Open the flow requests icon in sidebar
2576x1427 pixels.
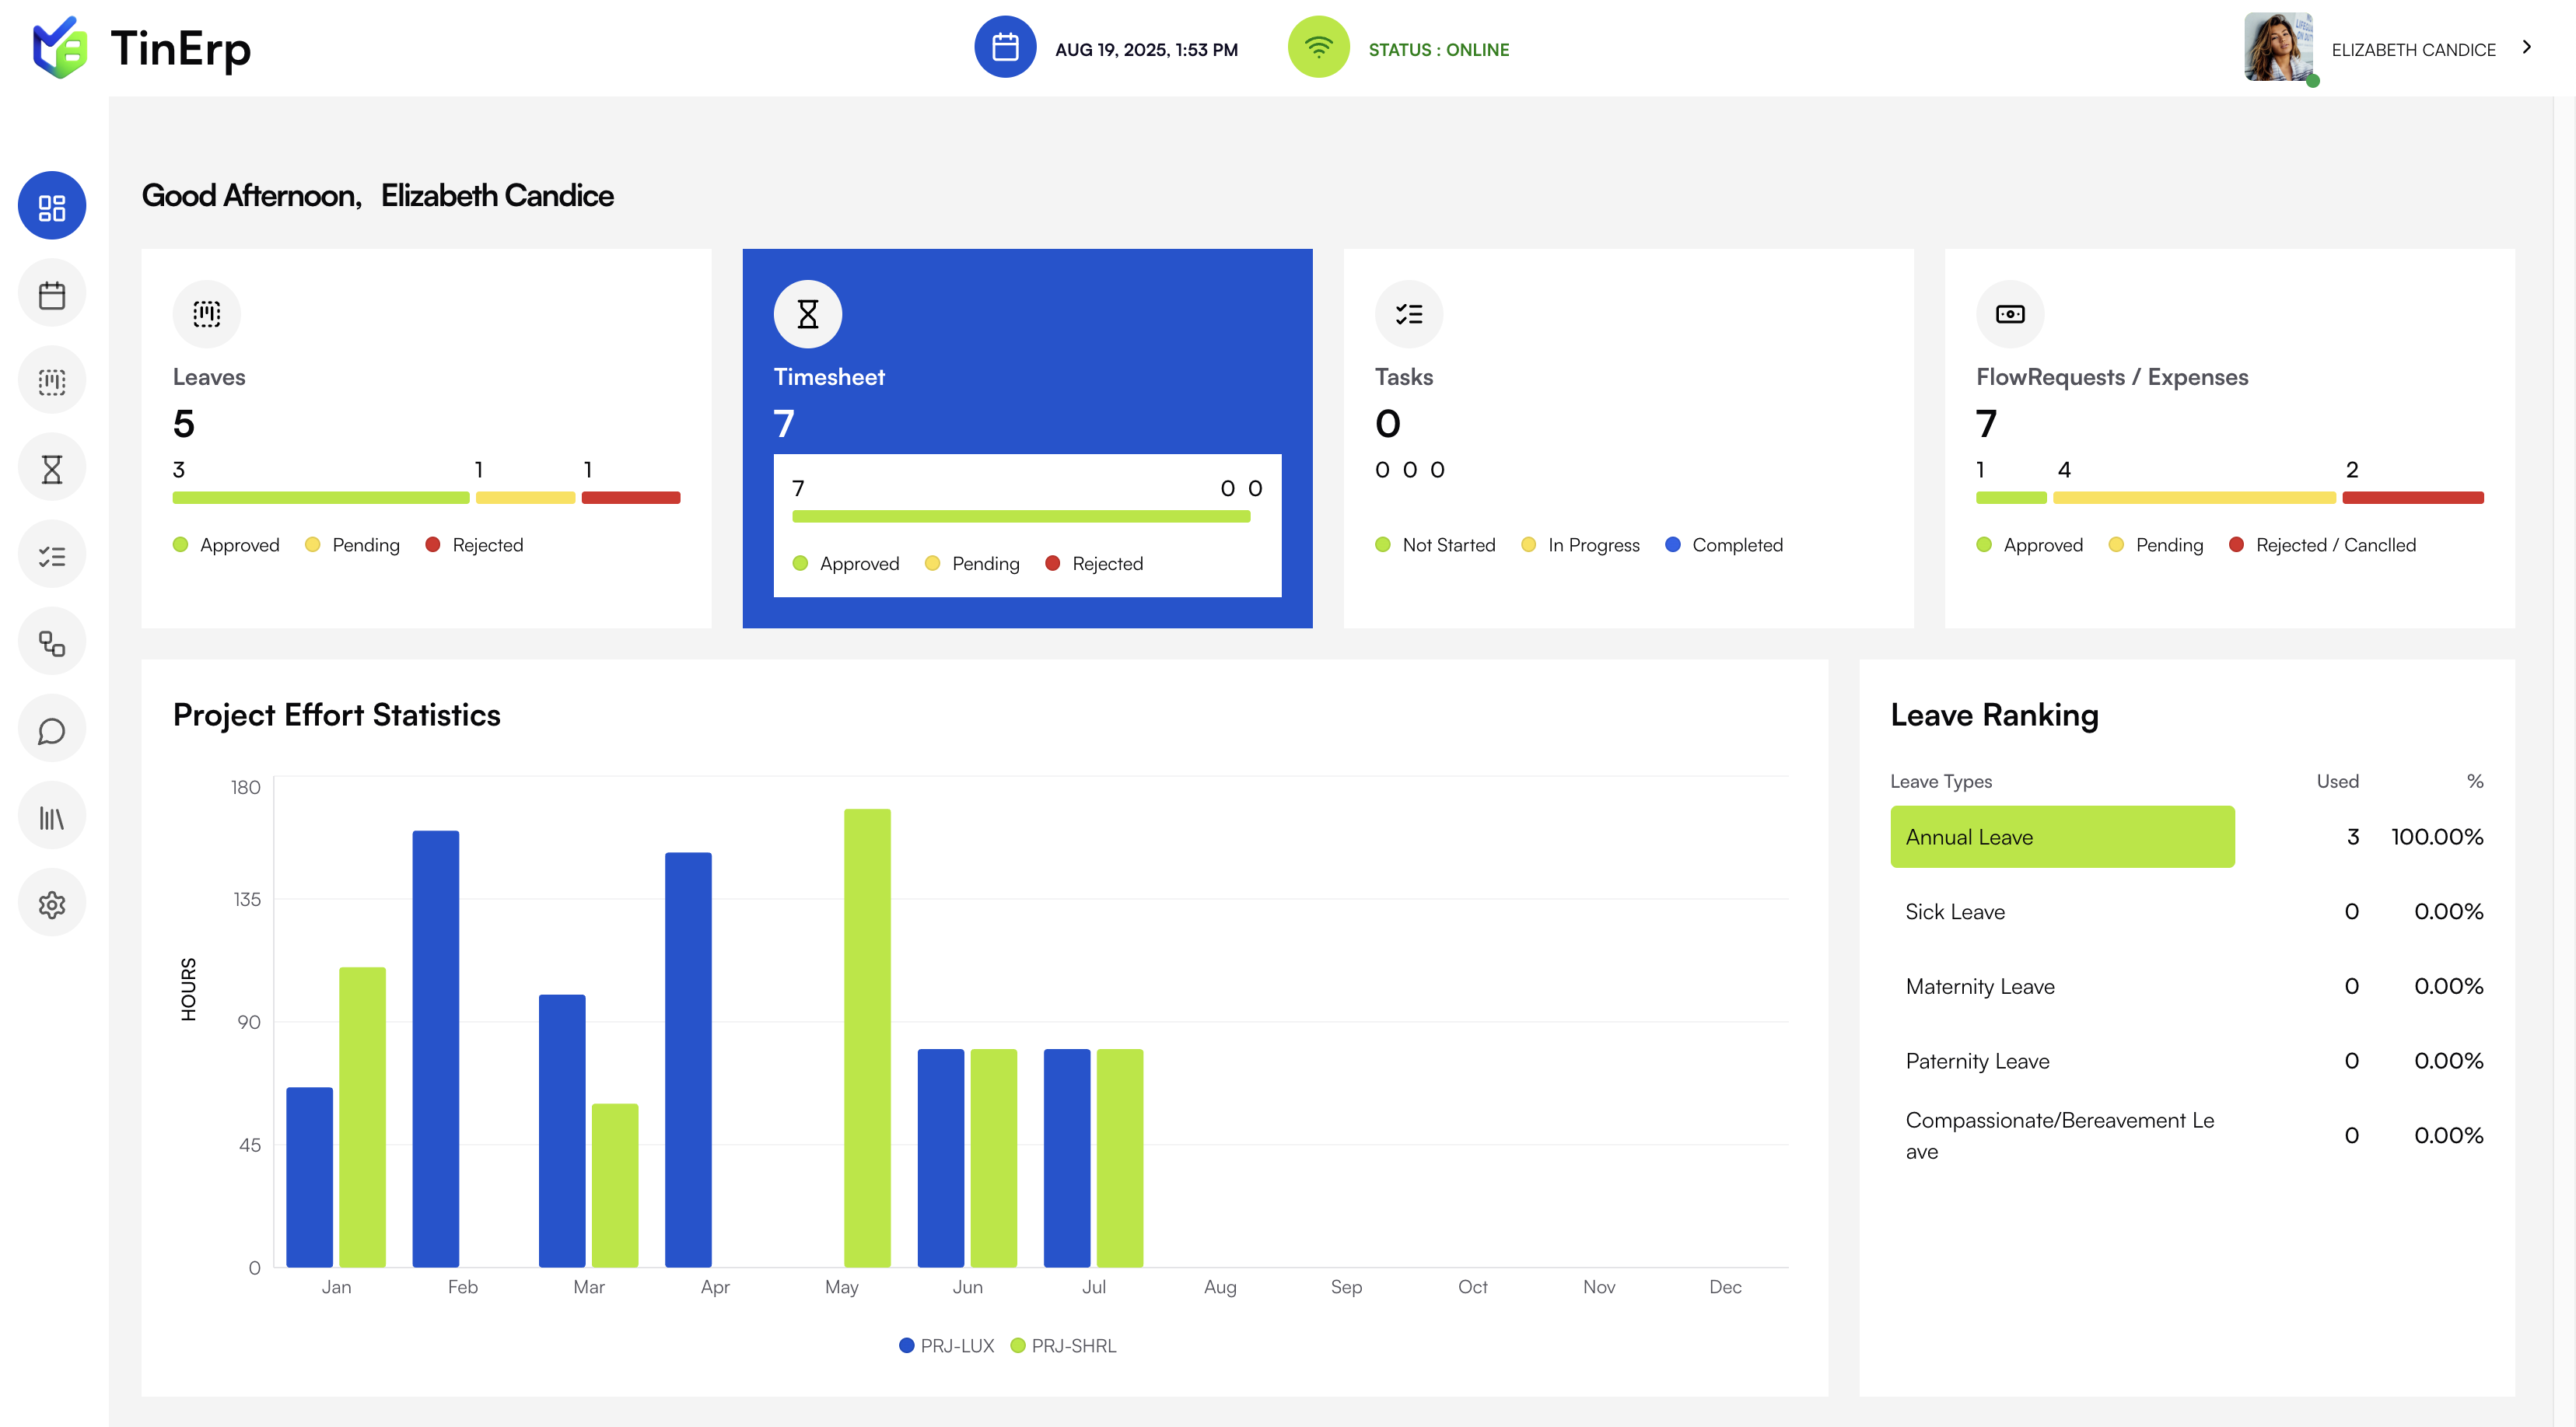coord(52,642)
